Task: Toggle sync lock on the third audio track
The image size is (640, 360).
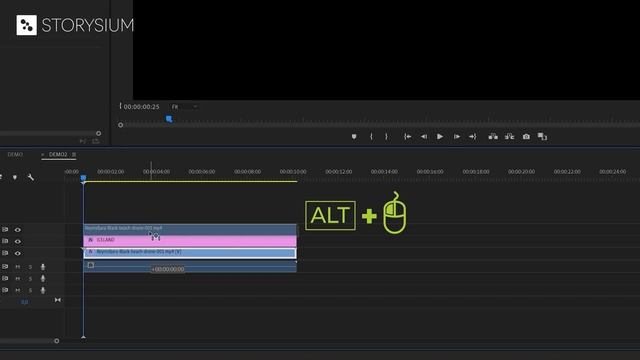Action: tap(5, 290)
